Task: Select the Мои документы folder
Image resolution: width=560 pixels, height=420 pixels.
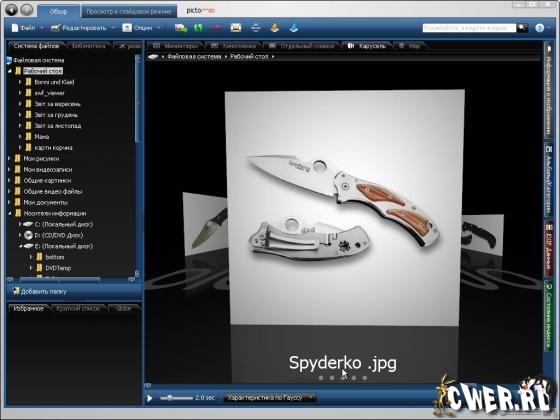Action: tap(45, 202)
